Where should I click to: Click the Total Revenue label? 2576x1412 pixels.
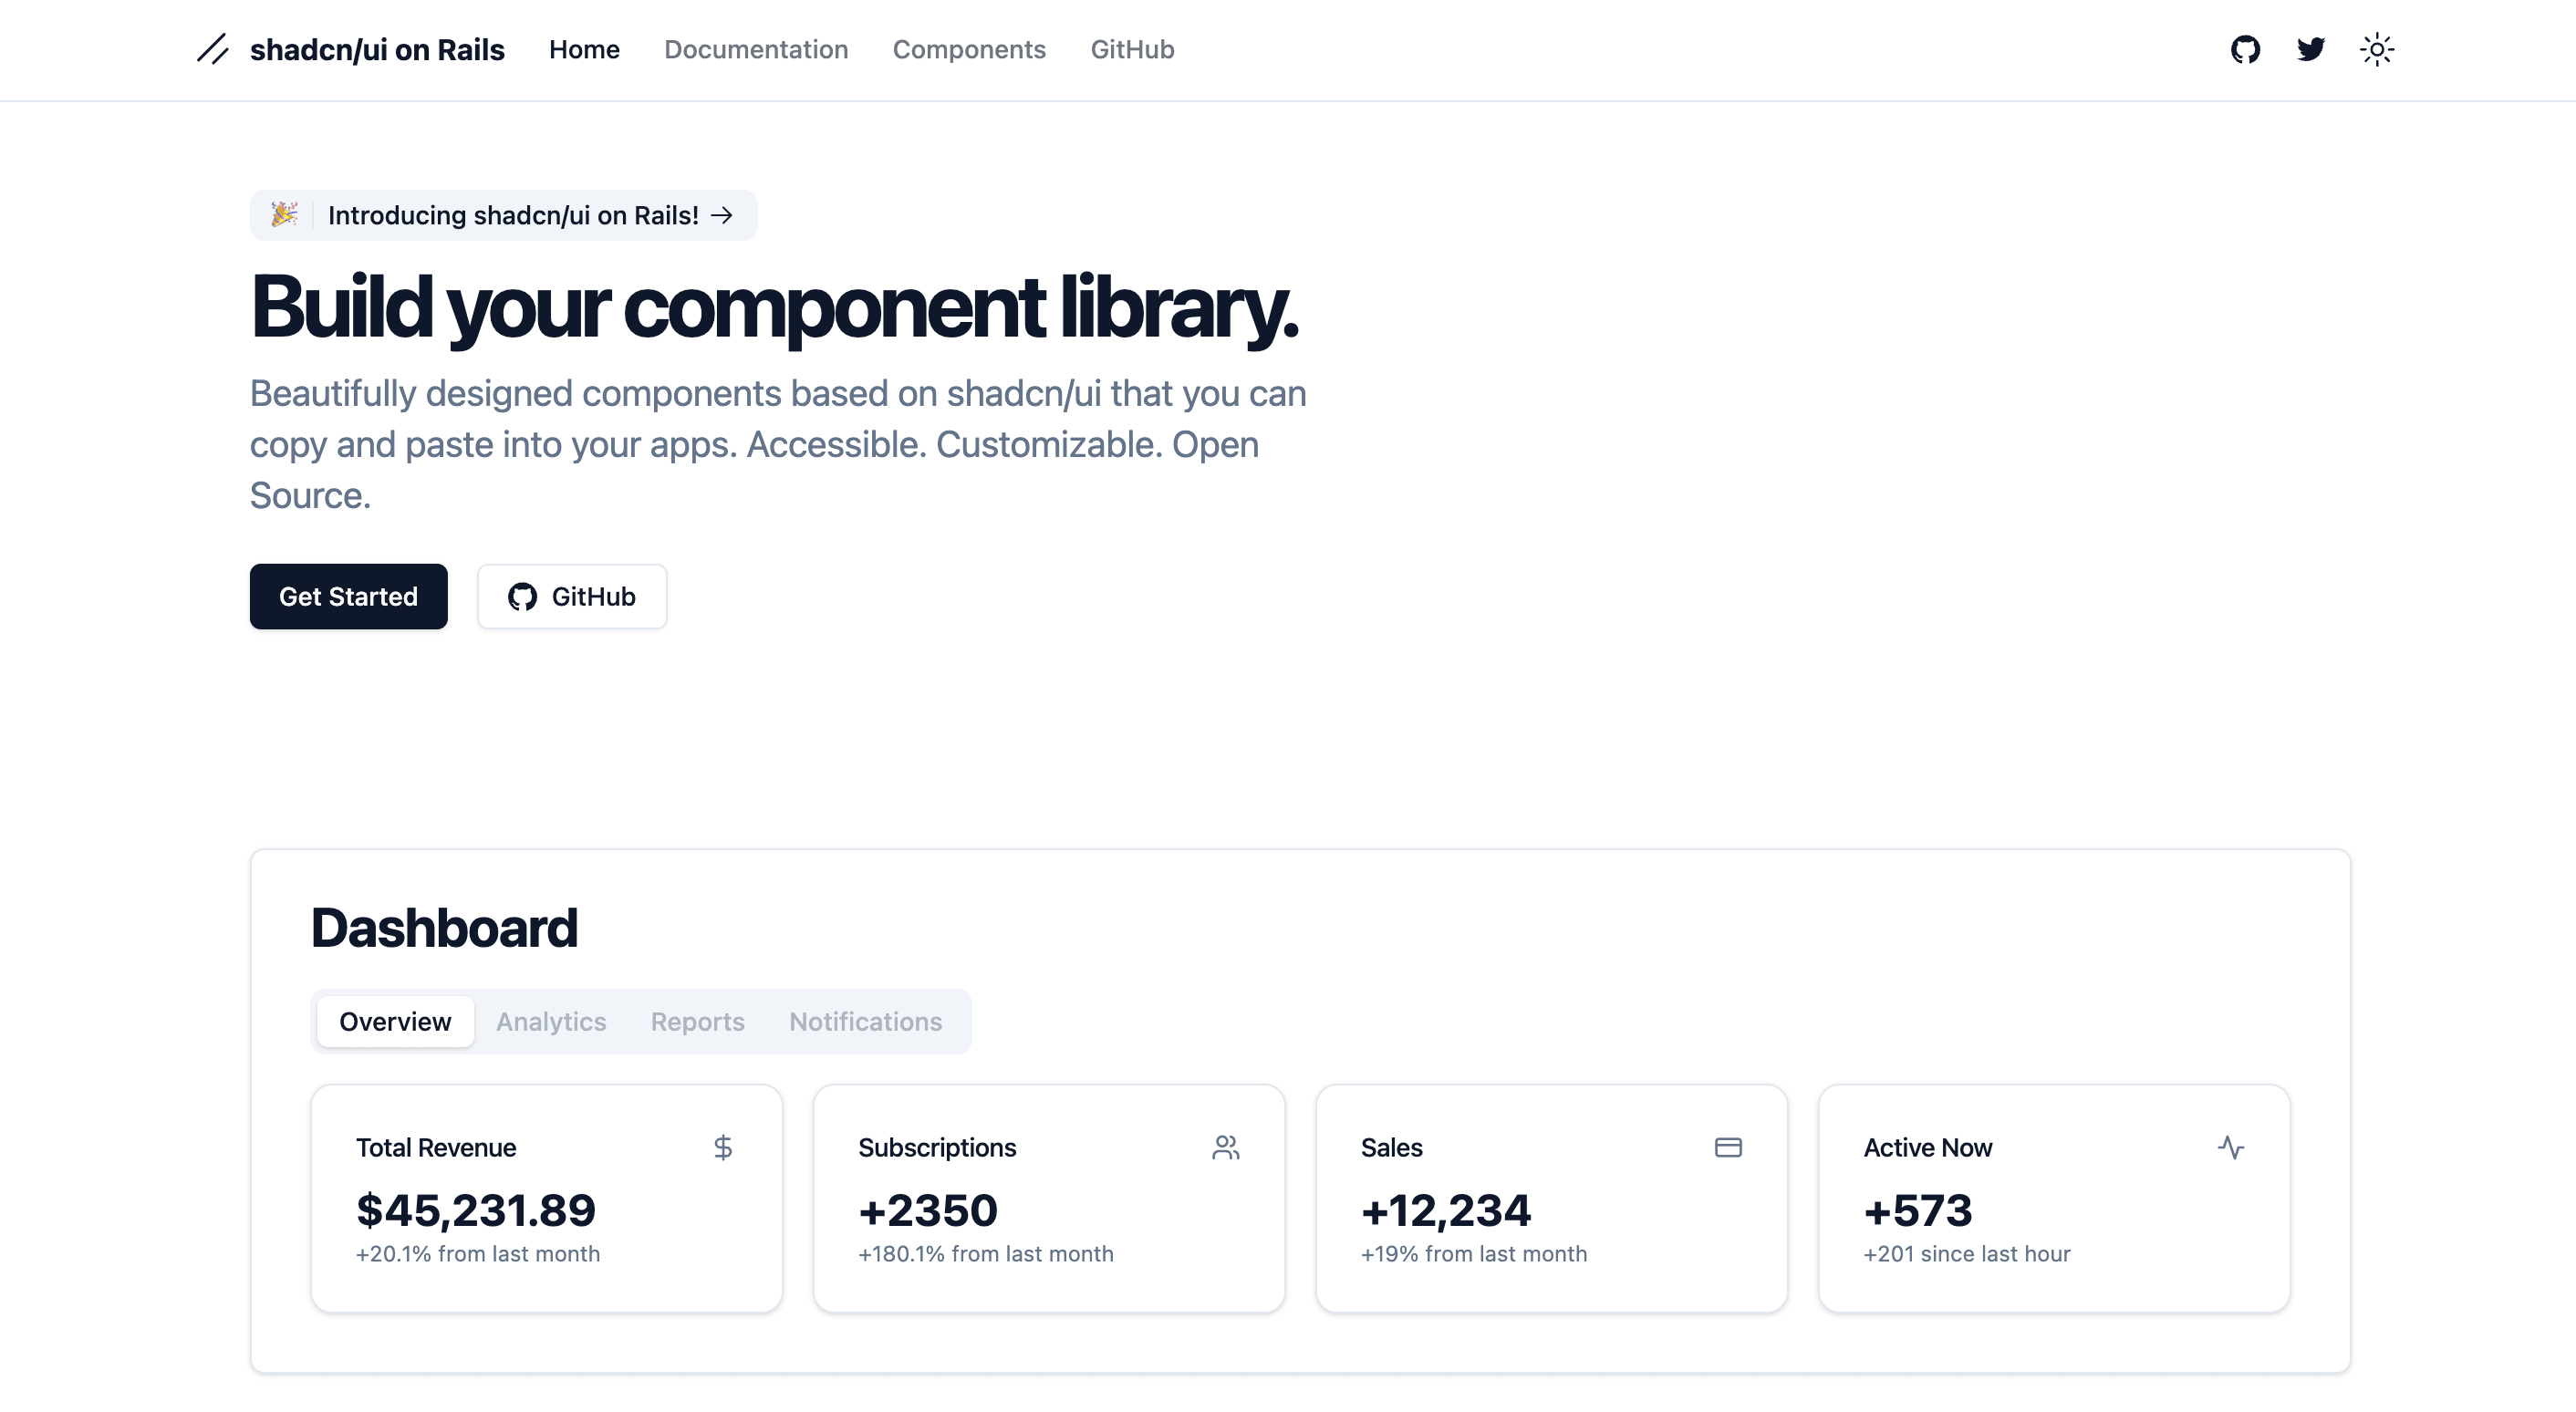pos(436,1147)
